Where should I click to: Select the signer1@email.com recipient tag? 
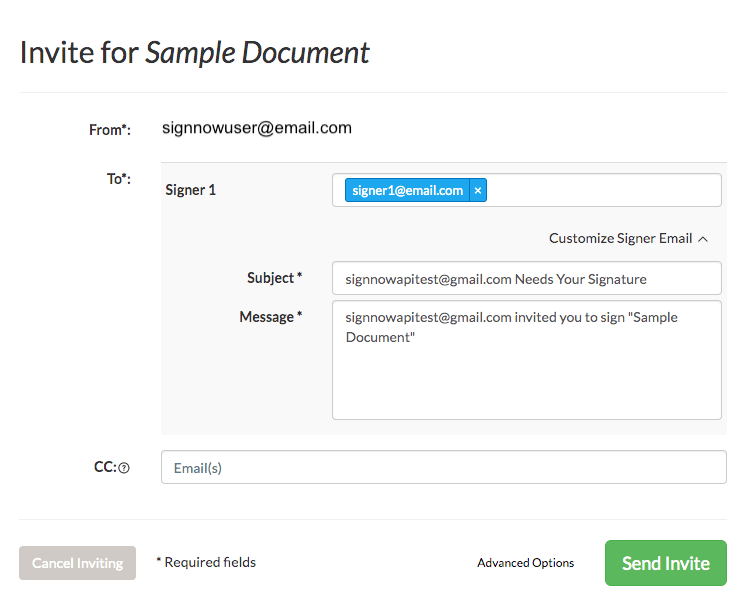click(409, 190)
